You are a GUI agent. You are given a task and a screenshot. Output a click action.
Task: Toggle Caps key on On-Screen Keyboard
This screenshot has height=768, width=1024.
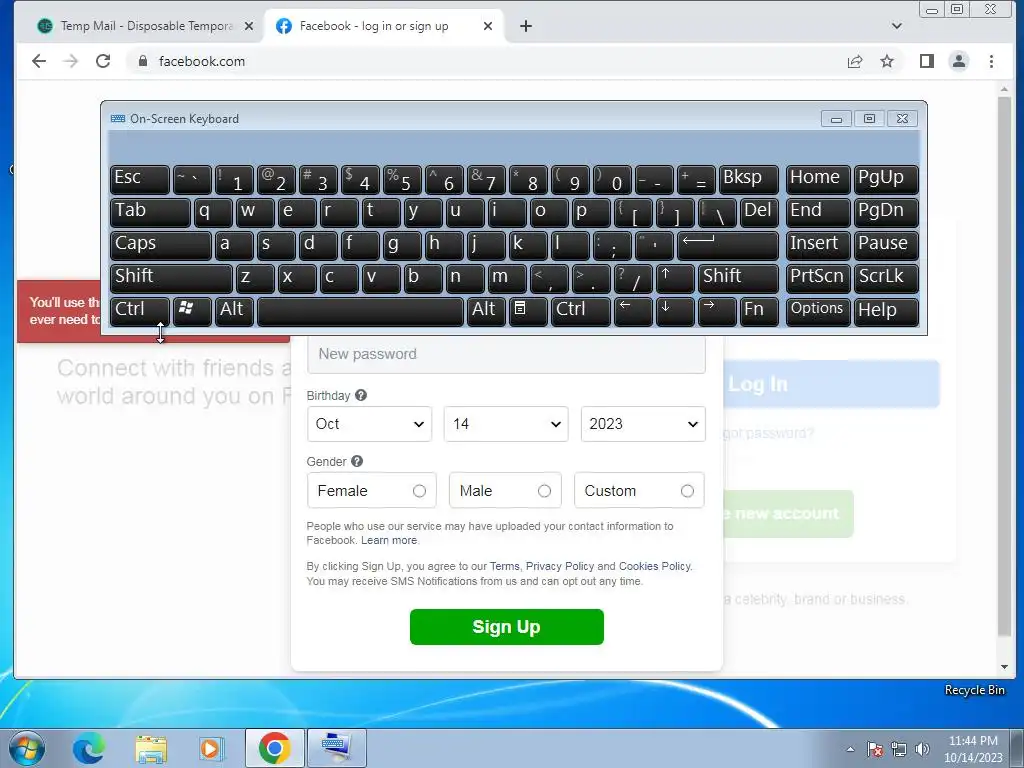(160, 245)
